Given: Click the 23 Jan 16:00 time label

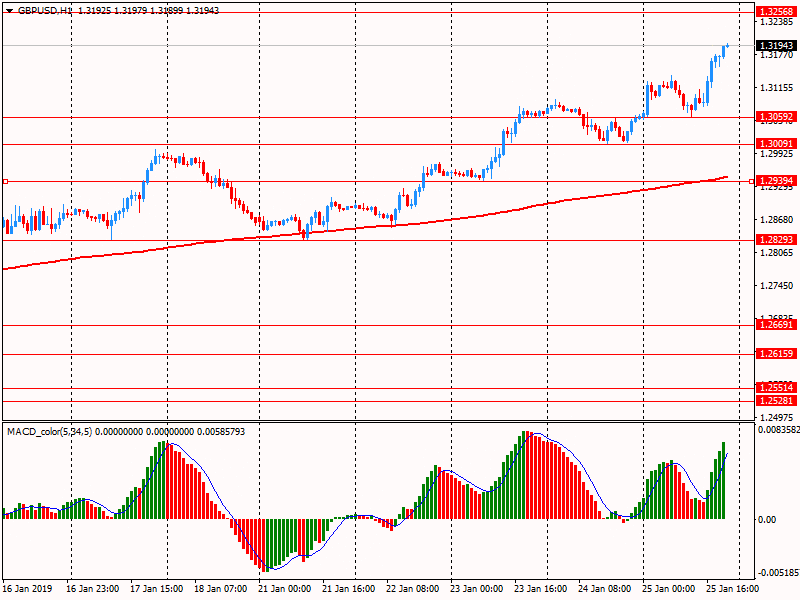Looking at the screenshot, I should [541, 588].
